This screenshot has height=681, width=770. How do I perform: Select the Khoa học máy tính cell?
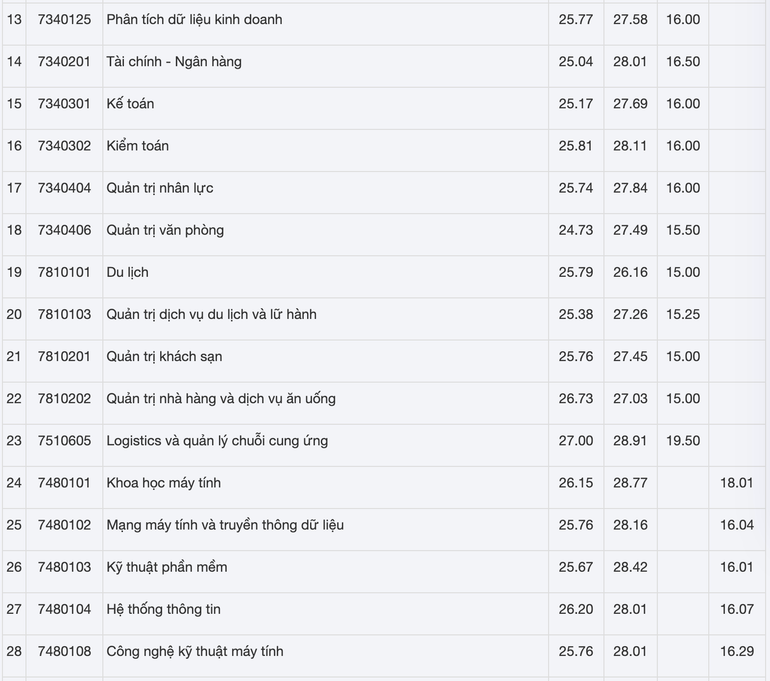[x=163, y=483]
